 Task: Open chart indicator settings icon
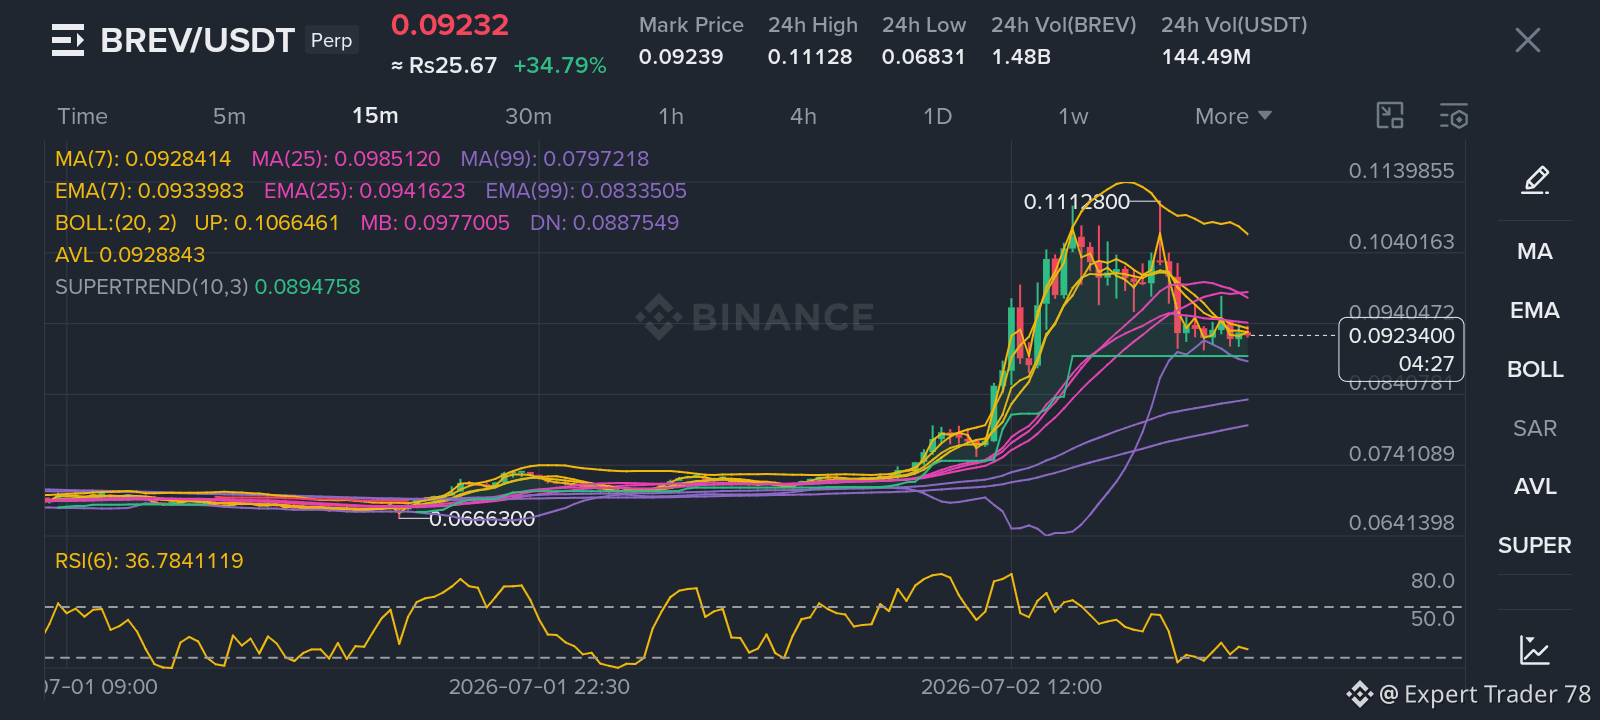click(1454, 116)
